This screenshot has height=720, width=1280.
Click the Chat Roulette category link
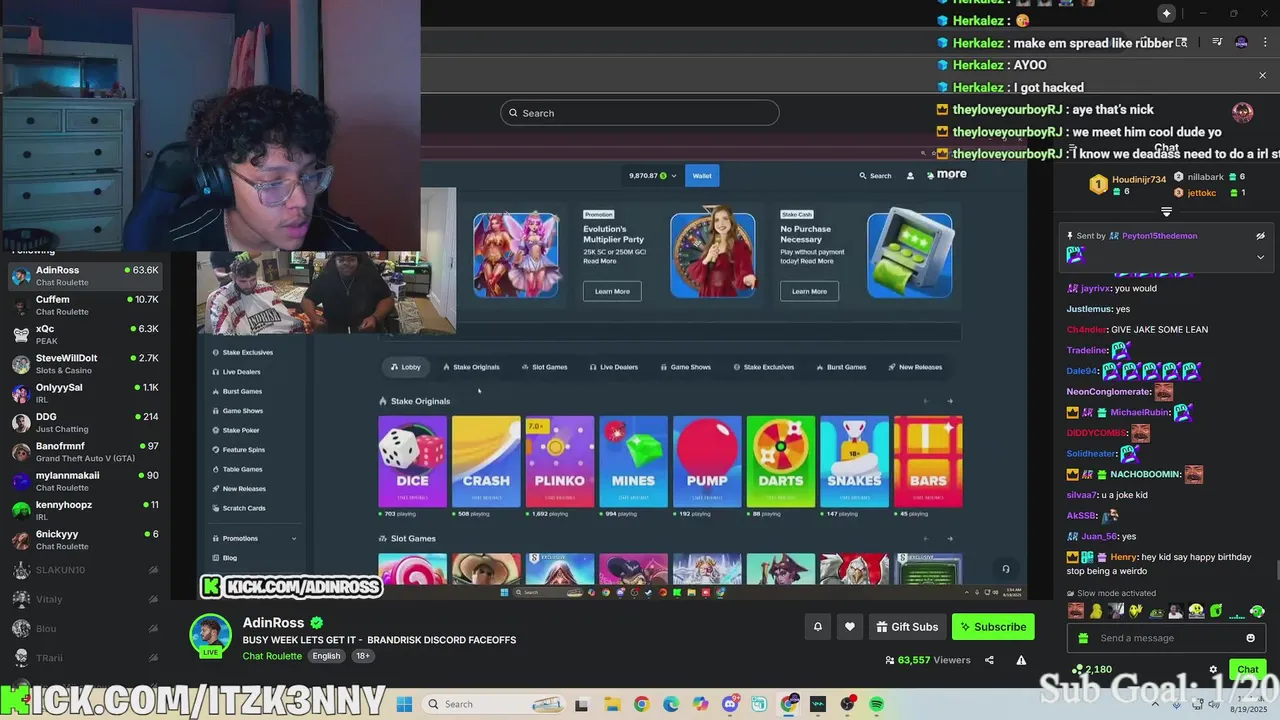[x=272, y=656]
